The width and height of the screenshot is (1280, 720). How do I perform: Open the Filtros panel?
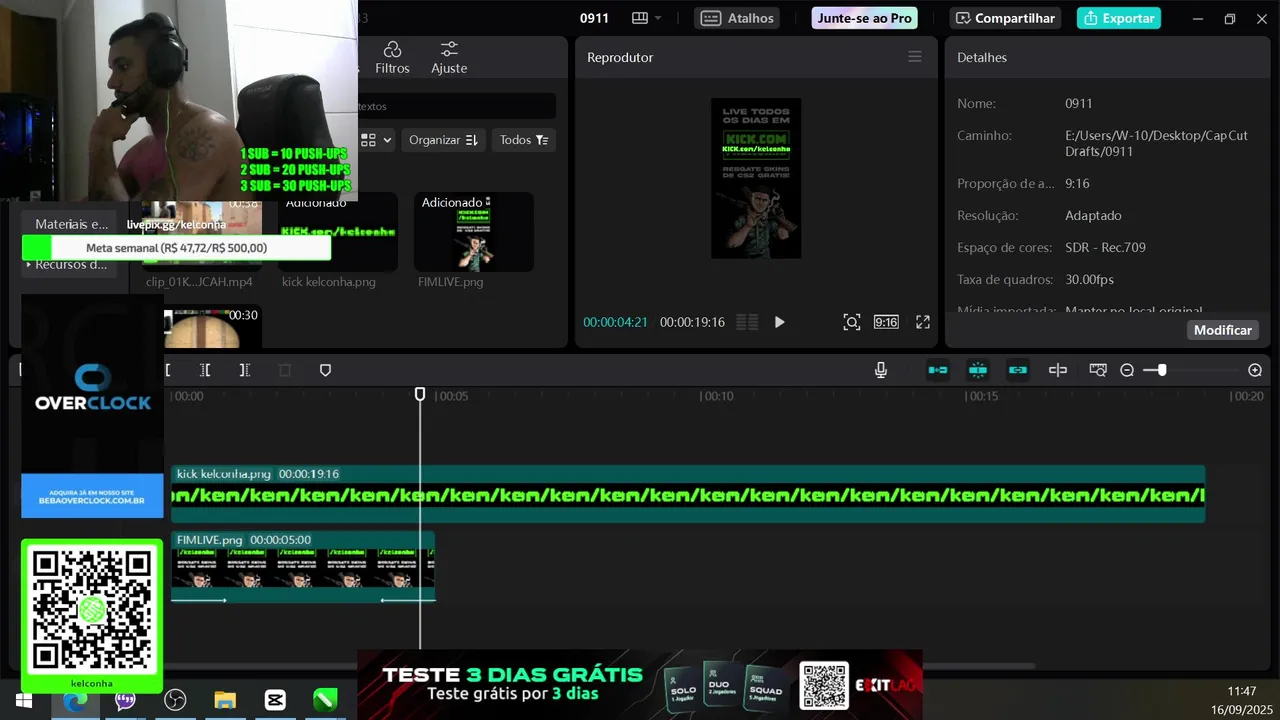392,58
